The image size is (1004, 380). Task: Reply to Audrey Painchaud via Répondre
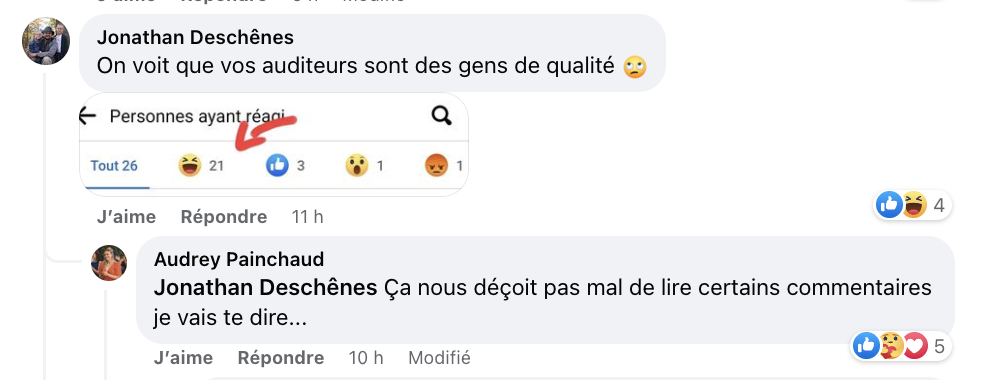pyautogui.click(x=280, y=358)
